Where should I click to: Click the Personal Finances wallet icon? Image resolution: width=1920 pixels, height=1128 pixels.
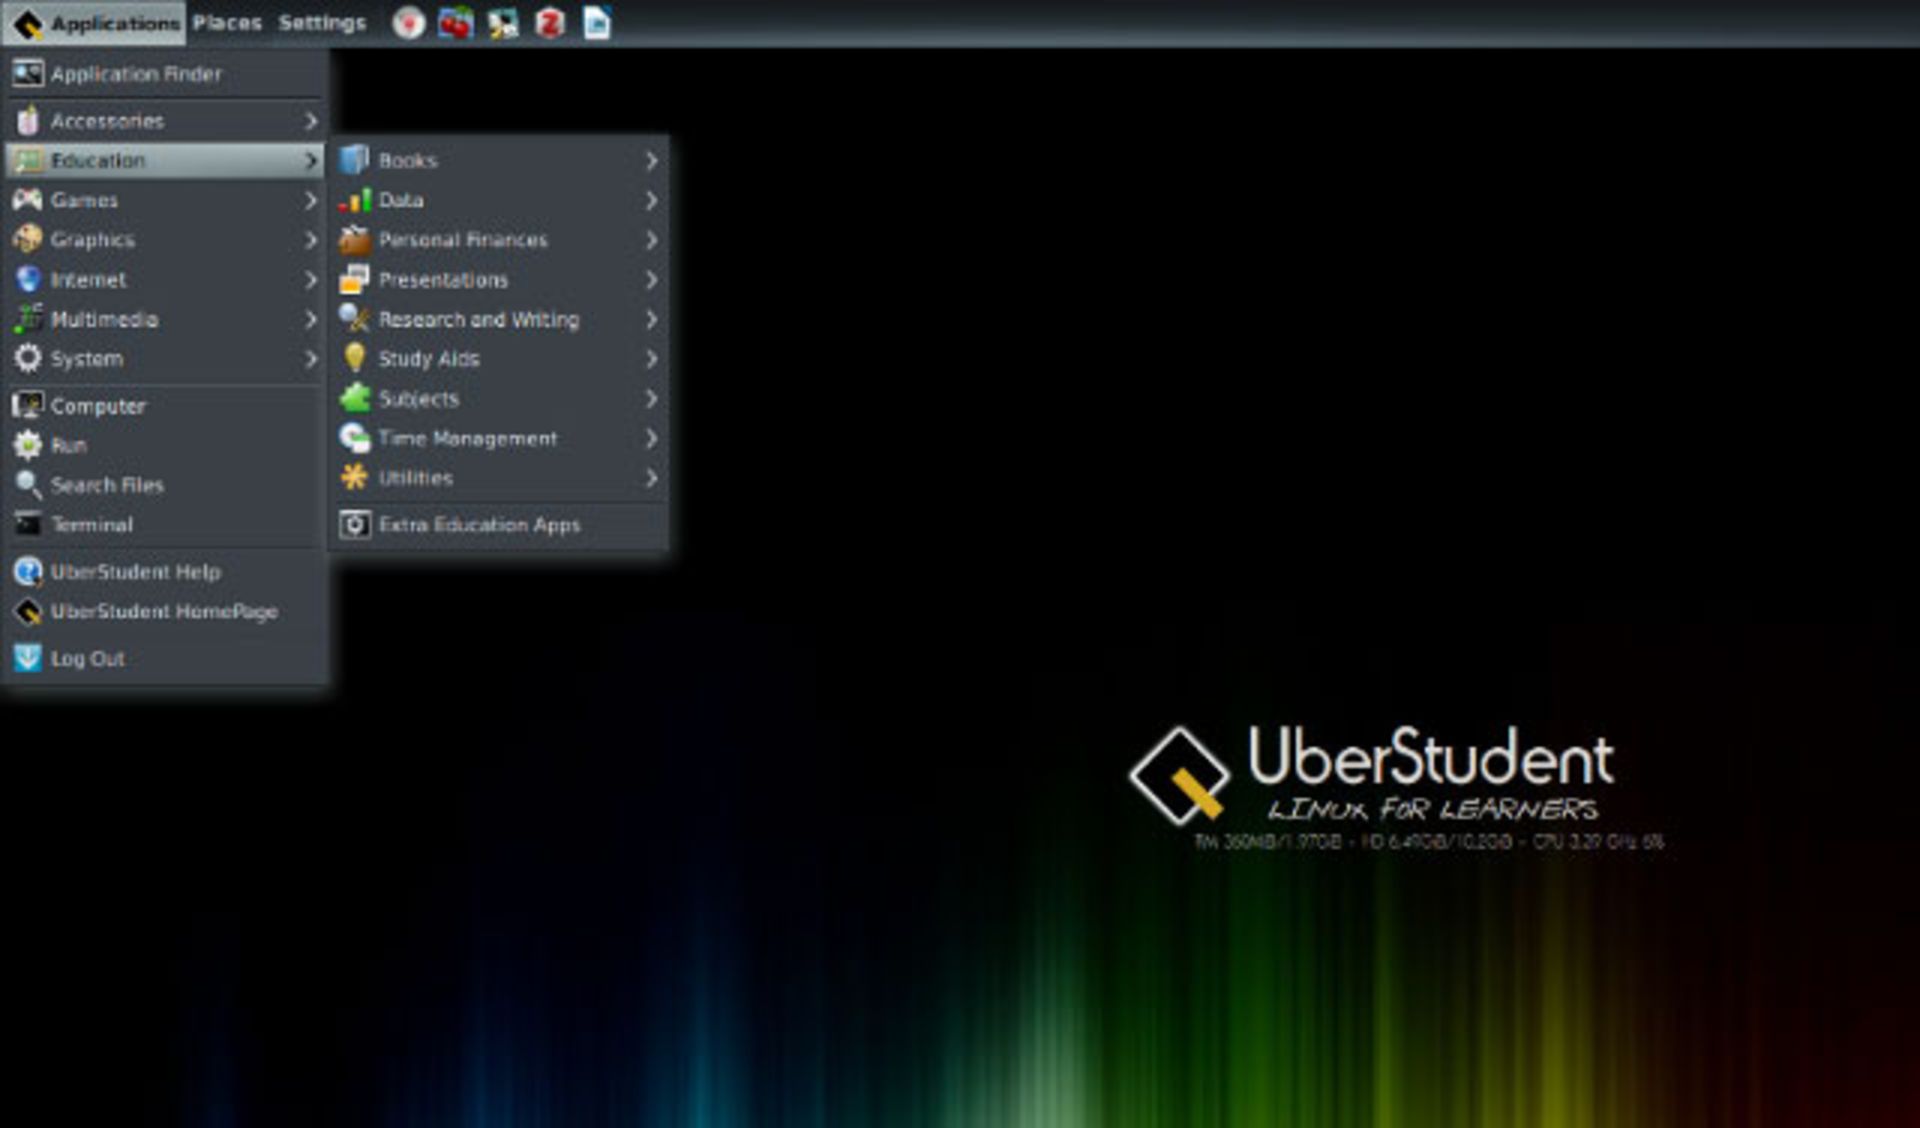357,240
